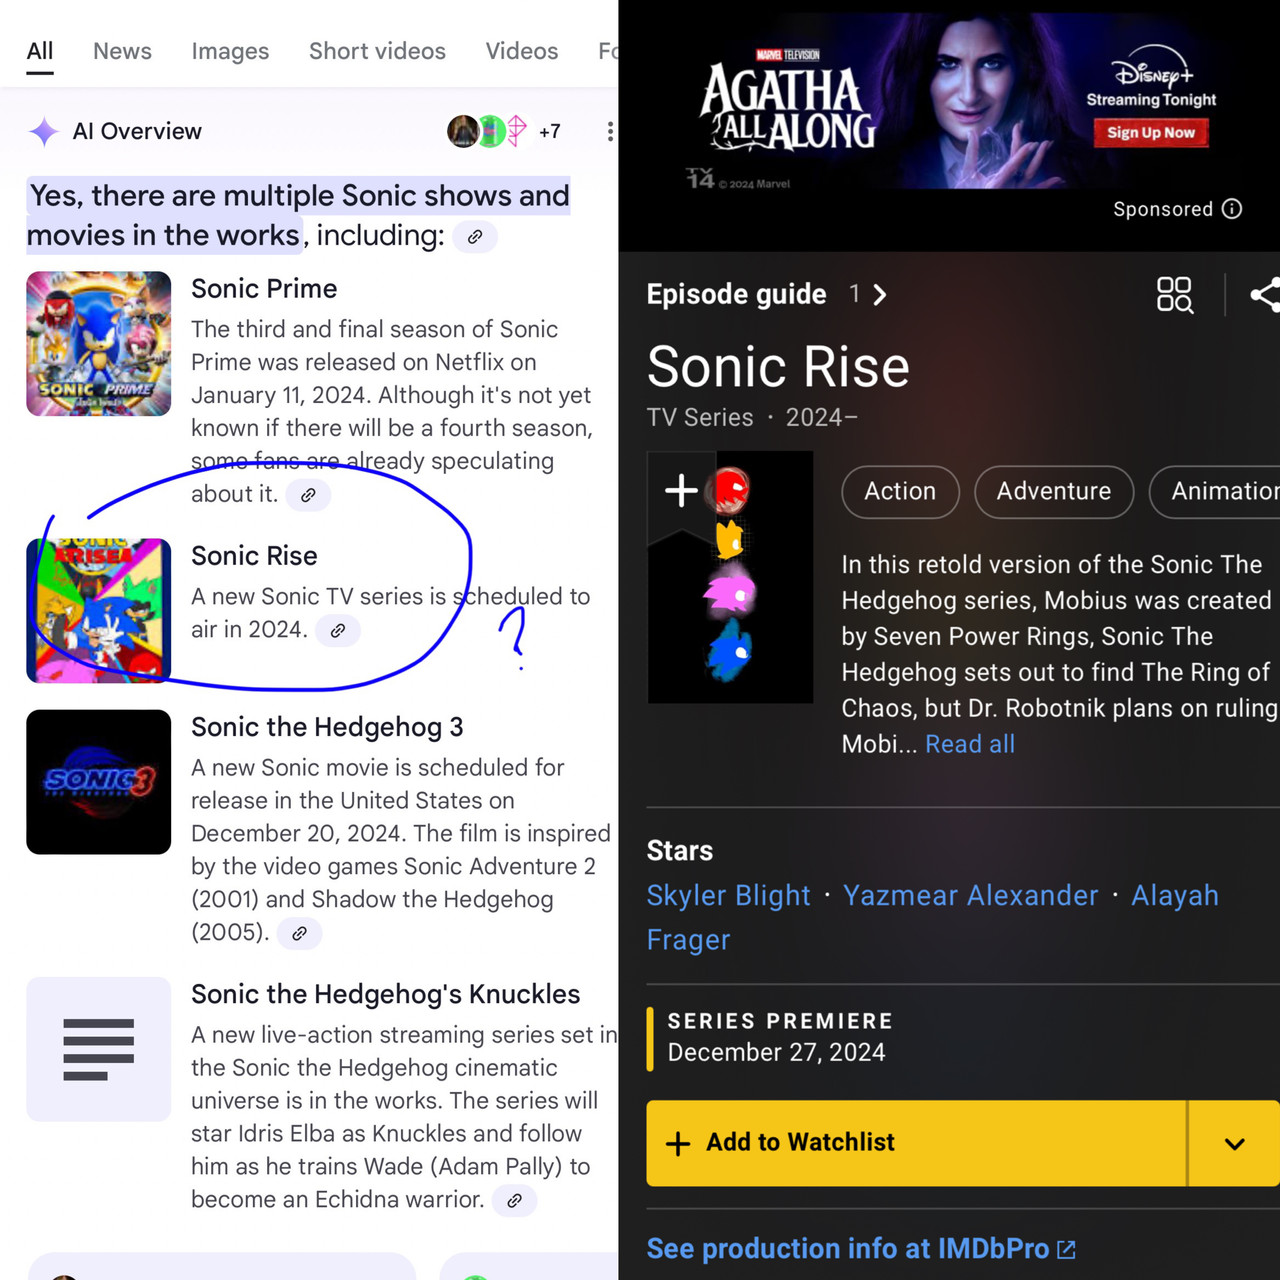Viewport: 1280px width, 1280px height.
Task: Add Sonic Rise poster to watchlist ribbon
Action: click(681, 491)
